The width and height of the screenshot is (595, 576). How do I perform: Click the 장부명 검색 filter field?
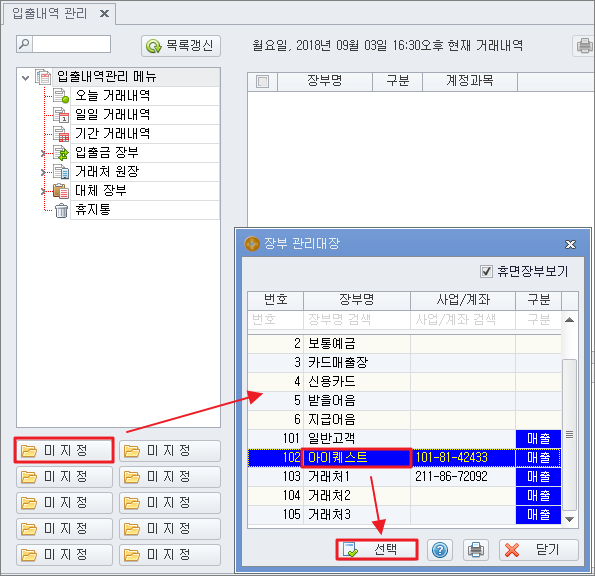[x=357, y=319]
